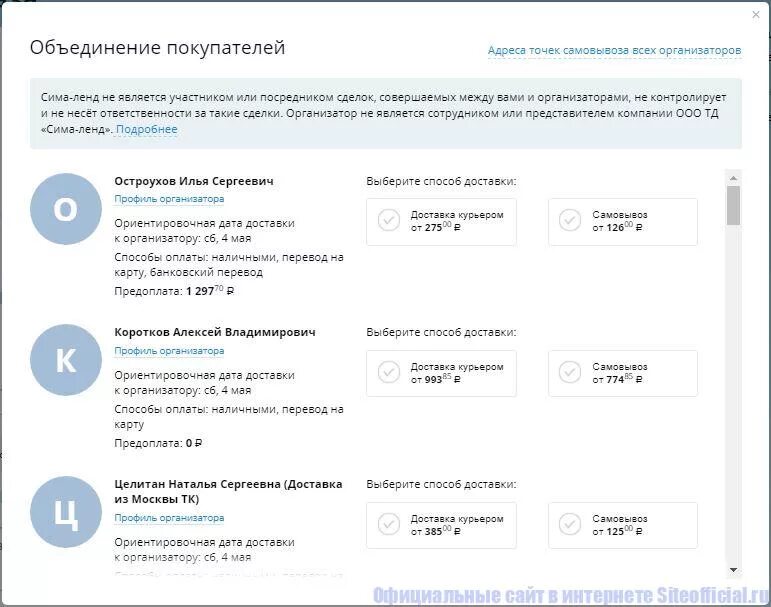Select Доставка курьером от 385 ₽ option

click(441, 525)
